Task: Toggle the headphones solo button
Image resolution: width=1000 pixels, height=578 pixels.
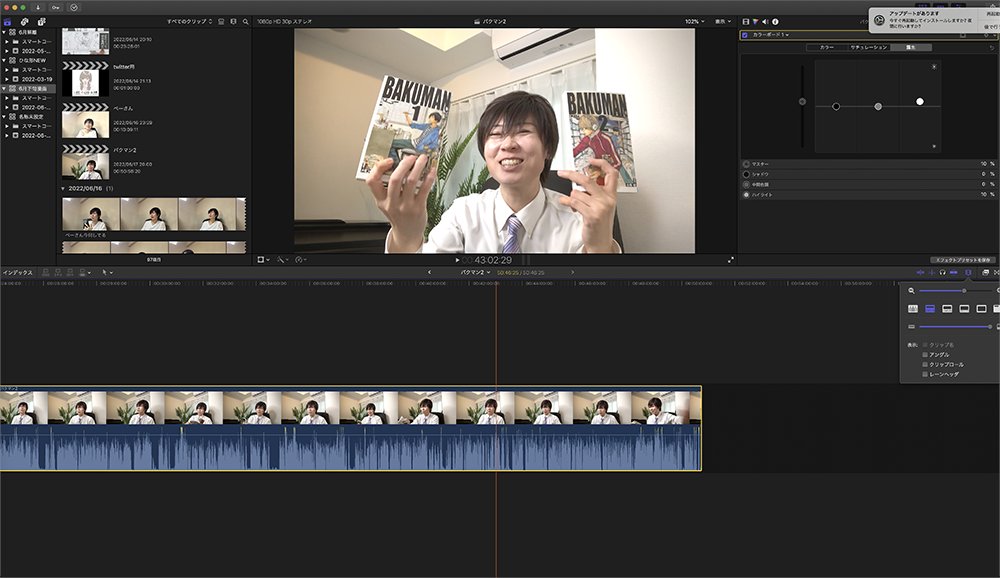Action: (943, 272)
